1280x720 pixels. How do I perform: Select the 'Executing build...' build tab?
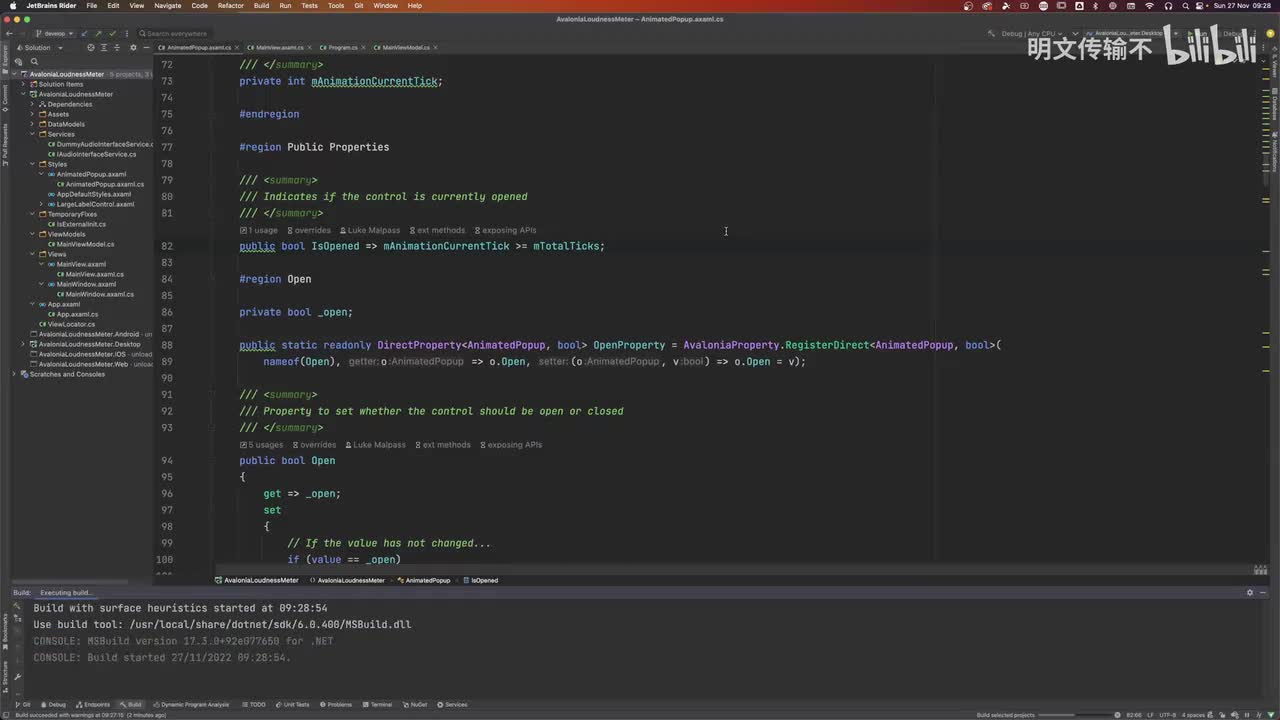[x=66, y=592]
